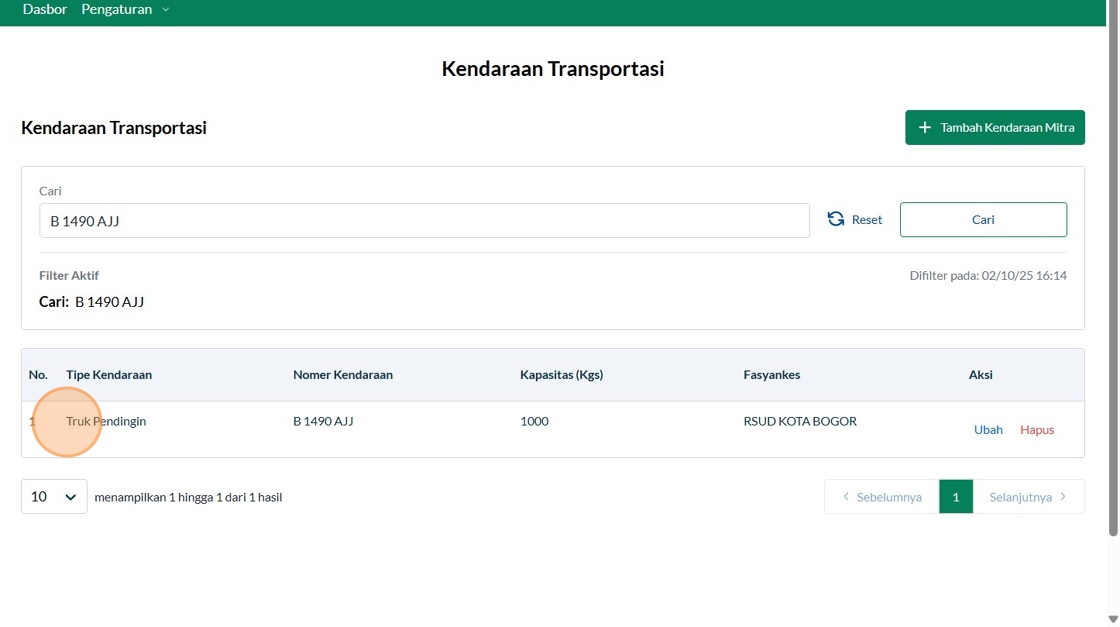Click the Nomer Kendaraan column header

tap(343, 374)
